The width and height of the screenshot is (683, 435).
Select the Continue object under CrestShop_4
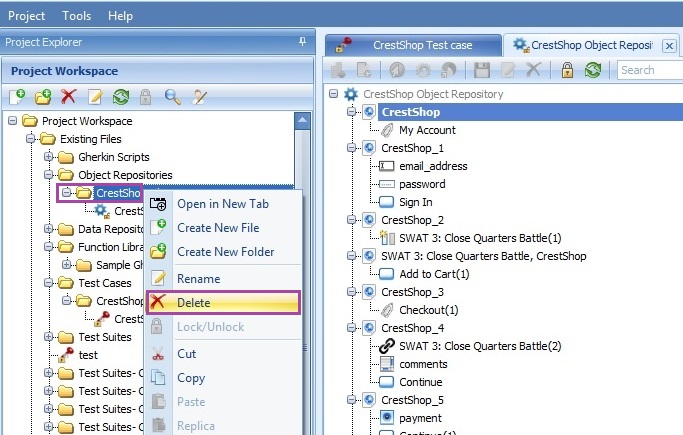click(x=421, y=382)
